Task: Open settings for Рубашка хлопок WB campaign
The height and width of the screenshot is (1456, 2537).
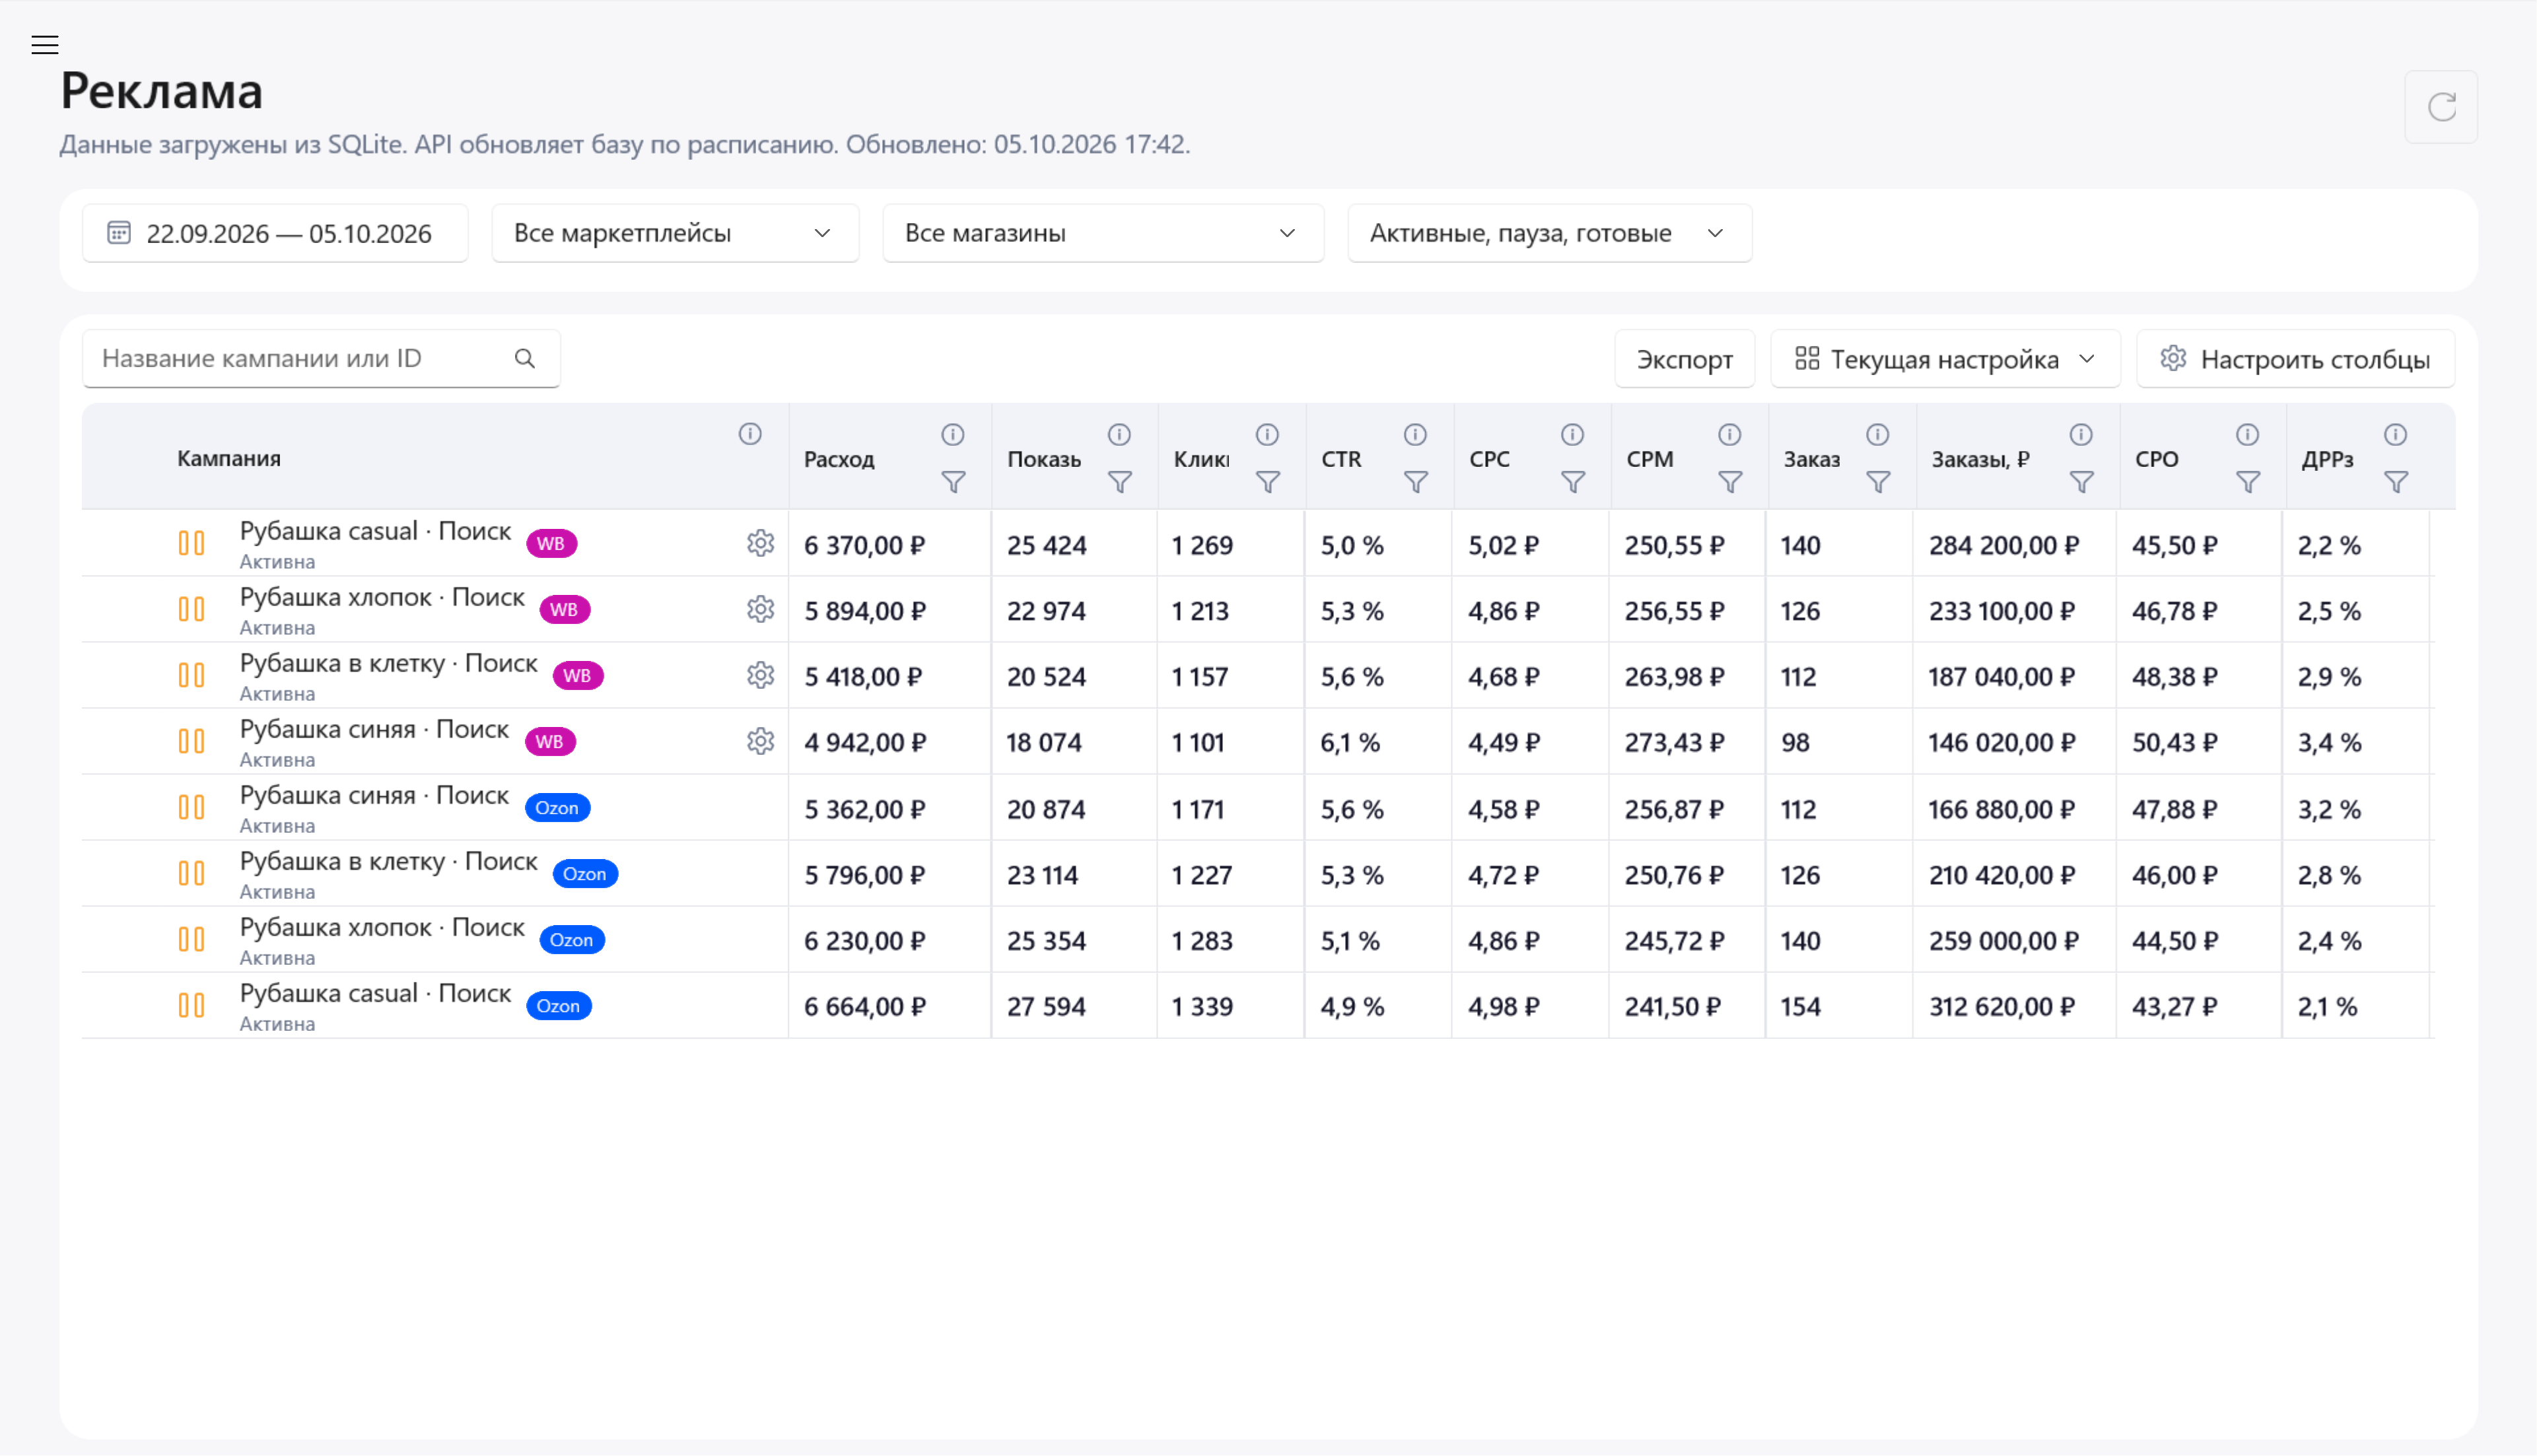Action: point(761,609)
